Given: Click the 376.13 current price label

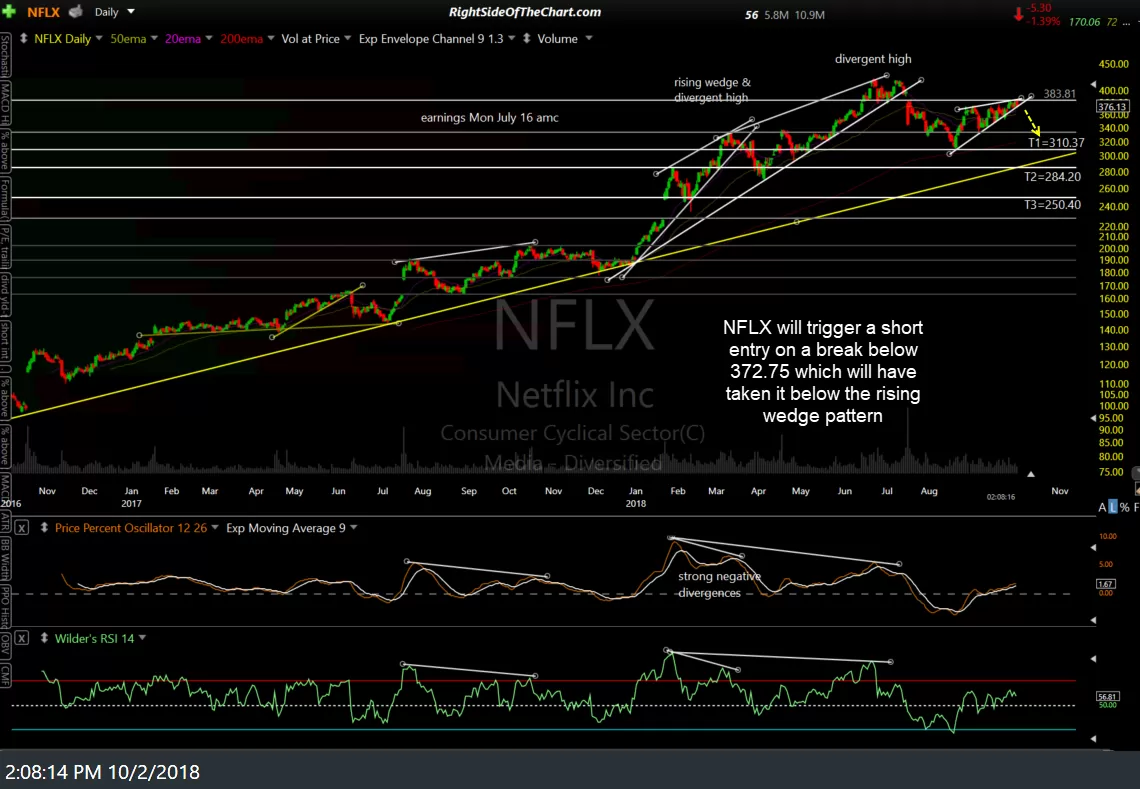Looking at the screenshot, I should [x=1112, y=106].
